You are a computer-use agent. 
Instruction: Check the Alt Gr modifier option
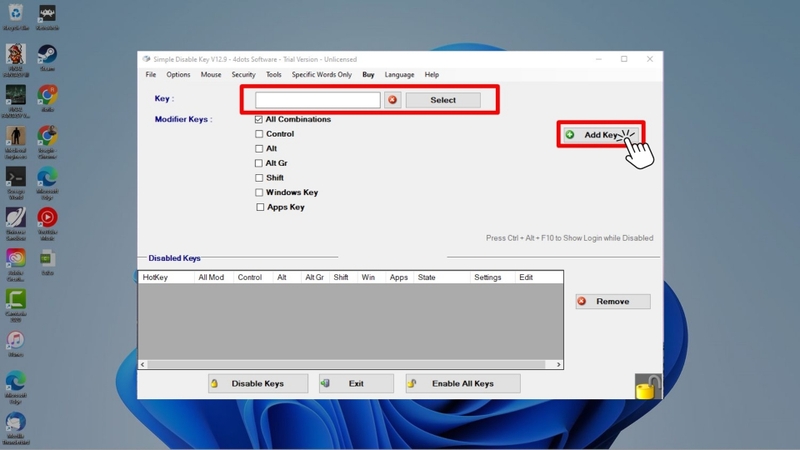click(x=259, y=163)
